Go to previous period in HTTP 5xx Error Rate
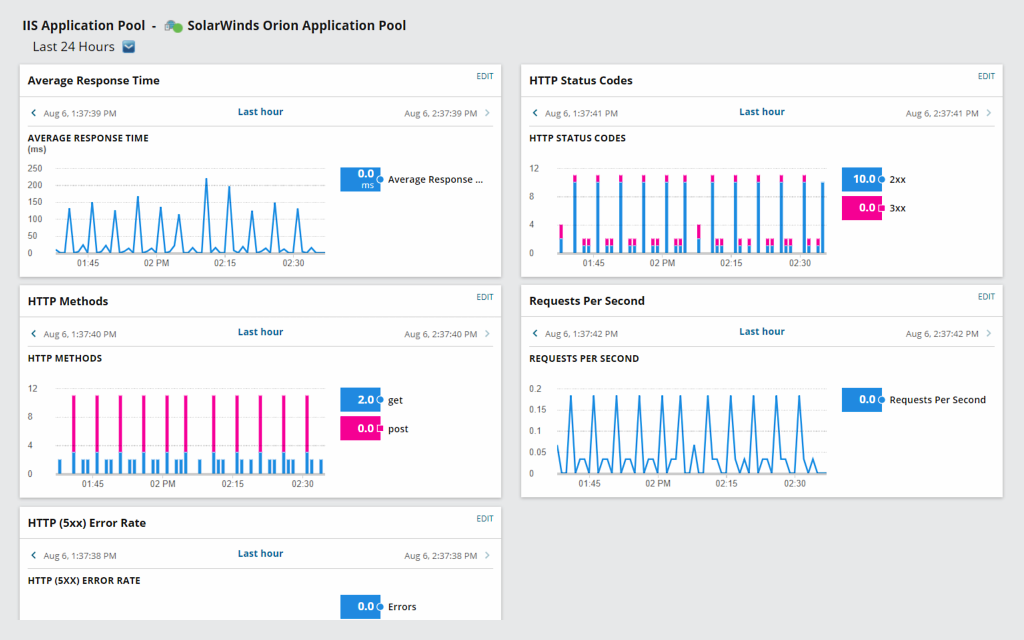This screenshot has height=640, width=1024. tap(33, 556)
